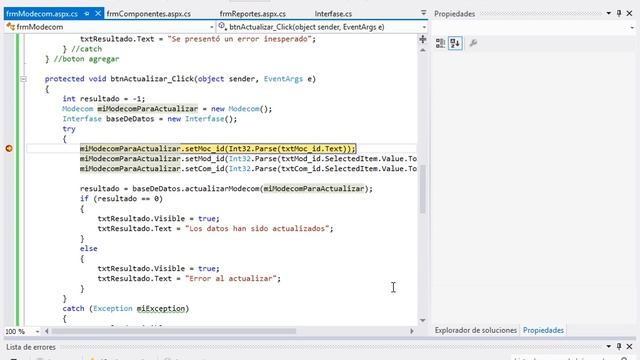
Task: Select Categorized view in Propiedades panel
Action: tap(440, 43)
